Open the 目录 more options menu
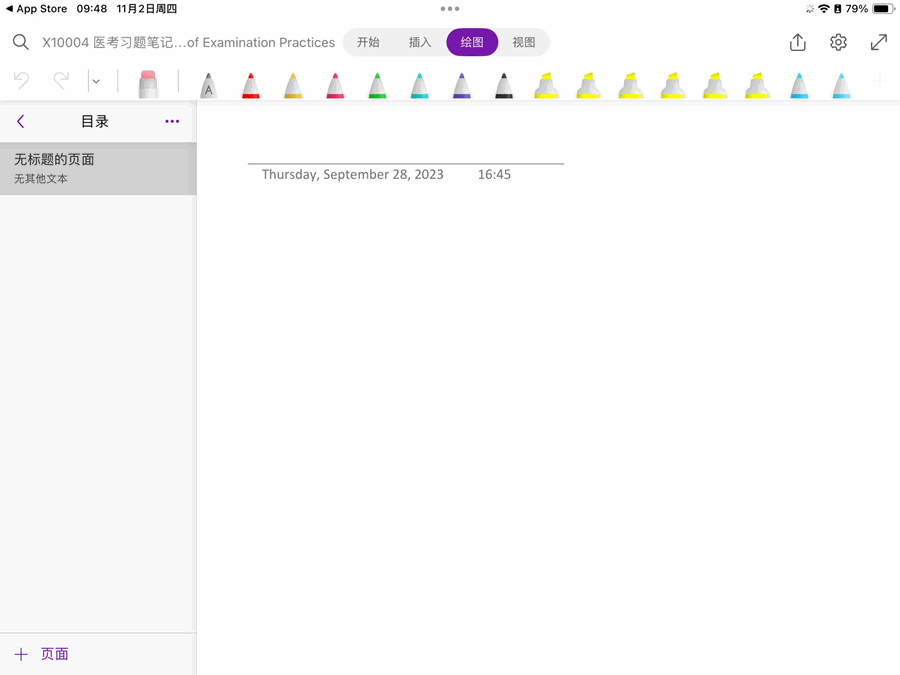 pyautogui.click(x=172, y=121)
